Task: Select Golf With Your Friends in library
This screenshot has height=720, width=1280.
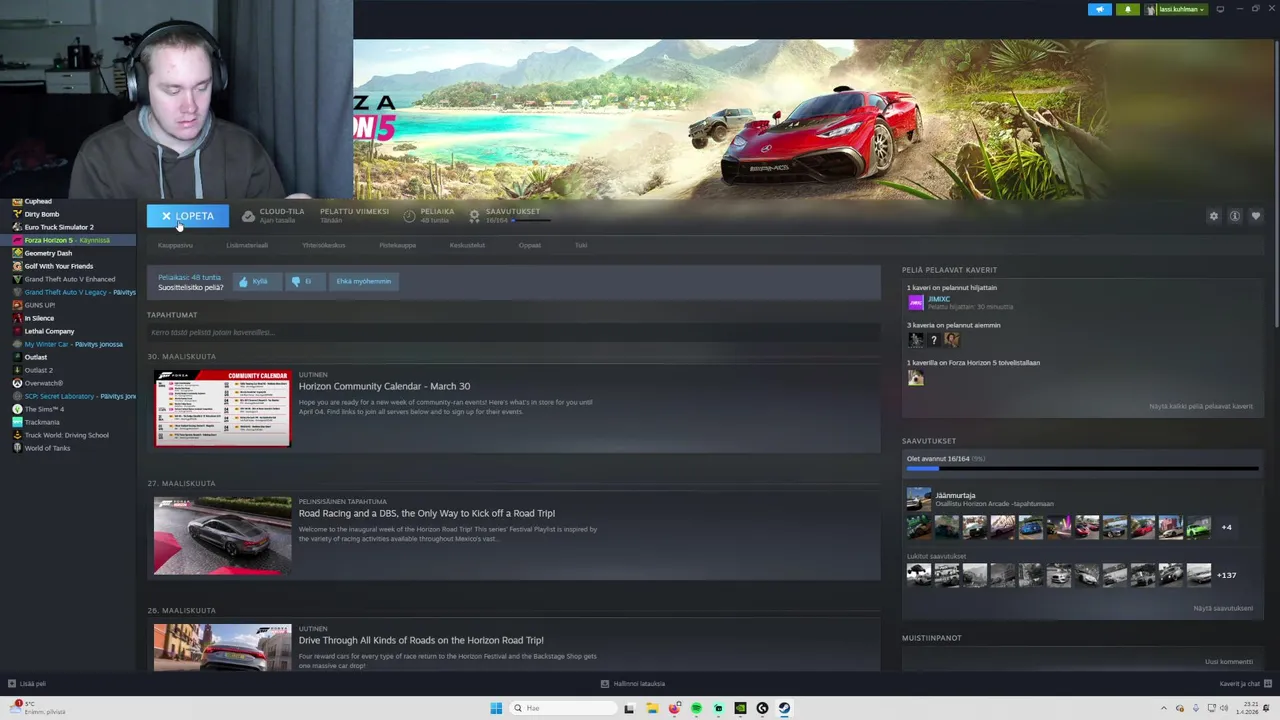Action: click(x=59, y=266)
